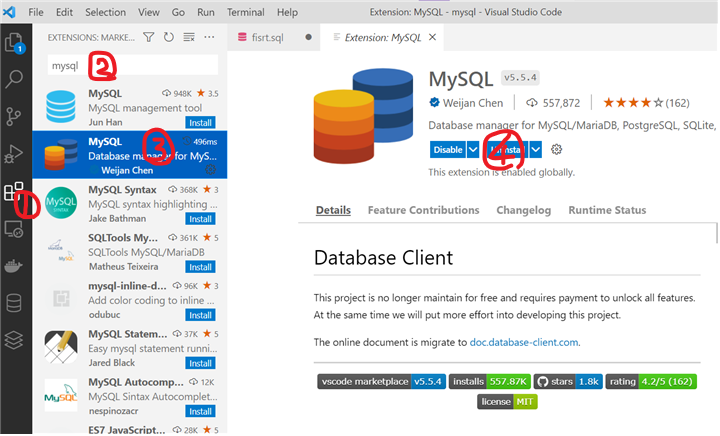Image resolution: width=720 pixels, height=436 pixels.
Task: Open the Extensions view icon
Action: pos(13,191)
